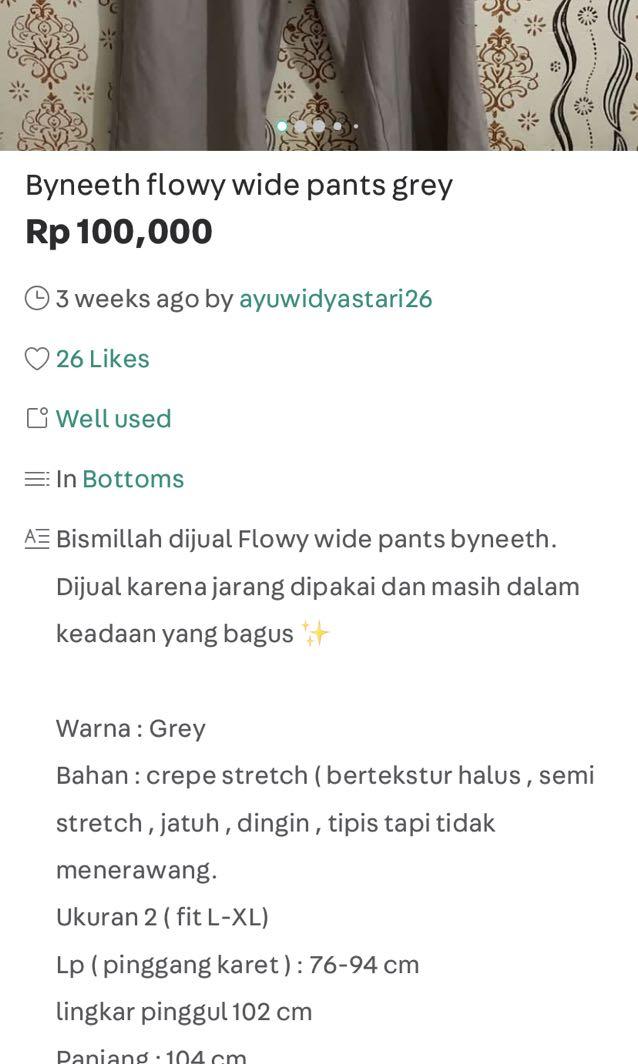Image resolution: width=638 pixels, height=1064 pixels.
Task: Select the third image carousel dot
Action: (319, 126)
